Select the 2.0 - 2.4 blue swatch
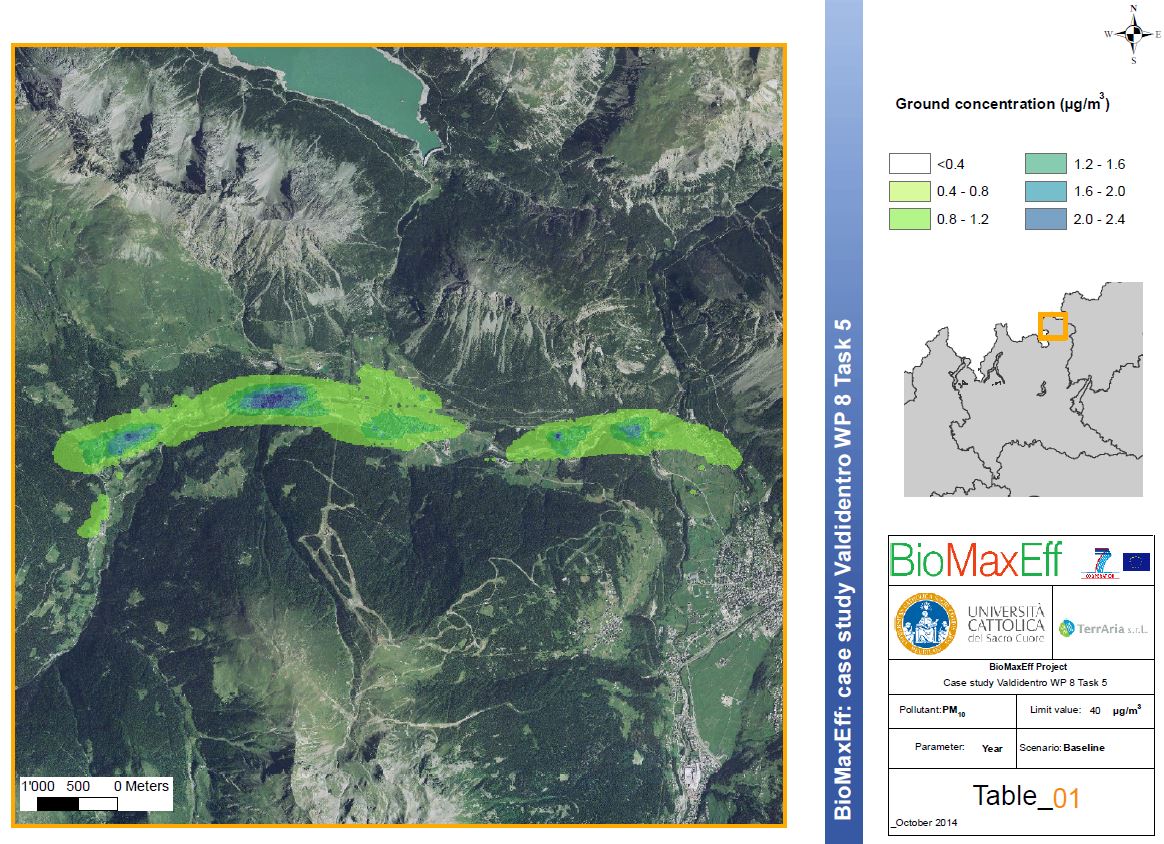The height and width of the screenshot is (844, 1164). [x=1044, y=219]
